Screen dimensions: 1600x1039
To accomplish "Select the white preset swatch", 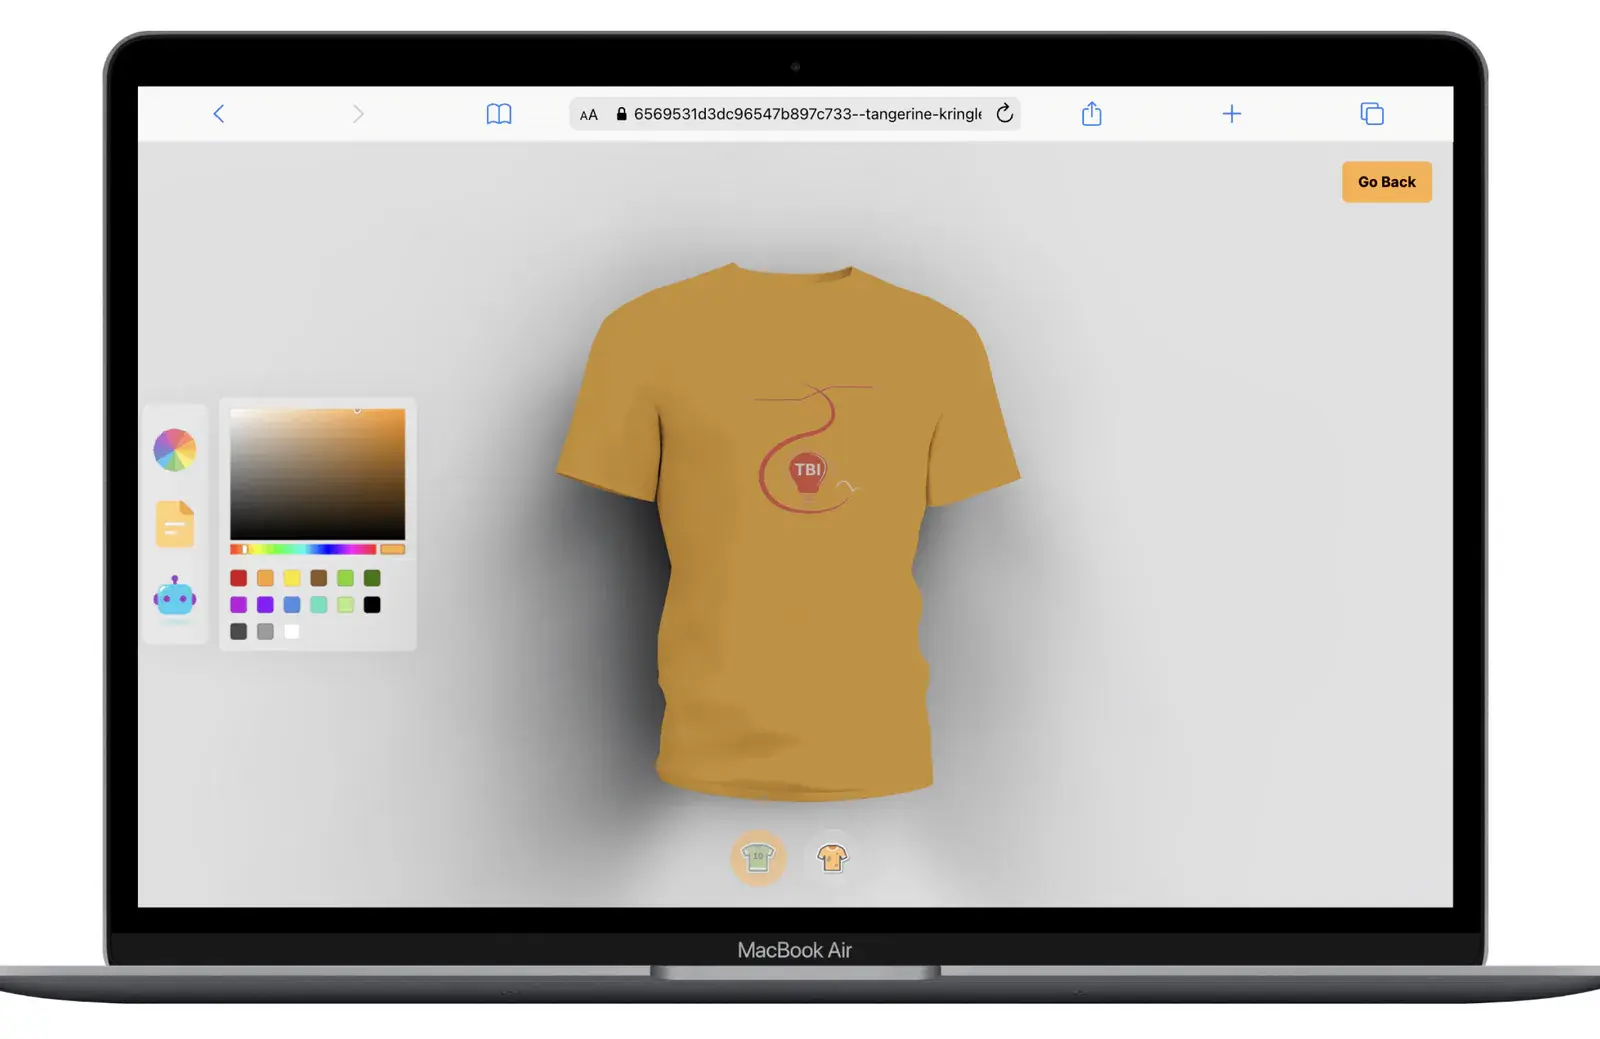I will 292,632.
